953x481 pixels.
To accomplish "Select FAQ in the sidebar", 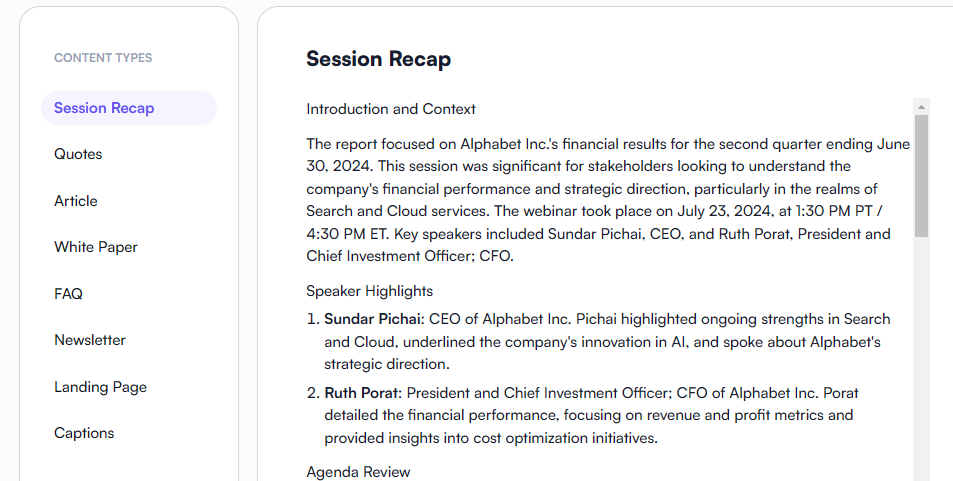I will pyautogui.click(x=68, y=294).
